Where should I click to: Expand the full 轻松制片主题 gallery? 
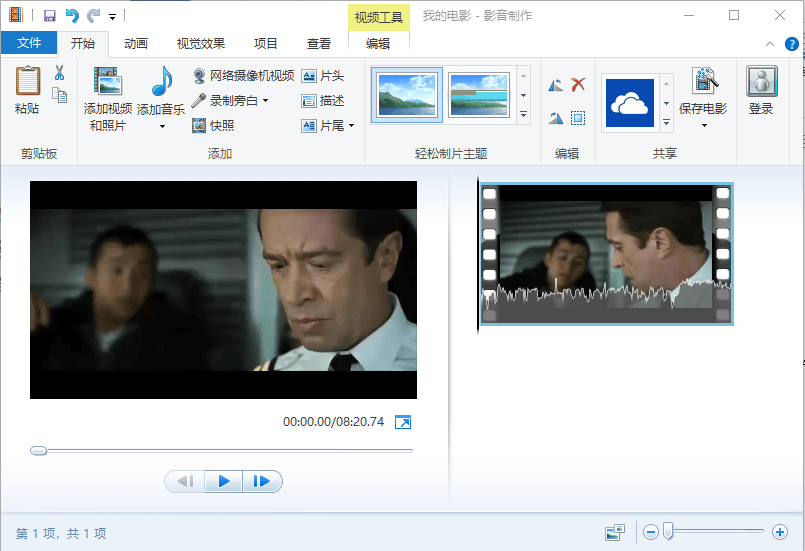[x=523, y=115]
